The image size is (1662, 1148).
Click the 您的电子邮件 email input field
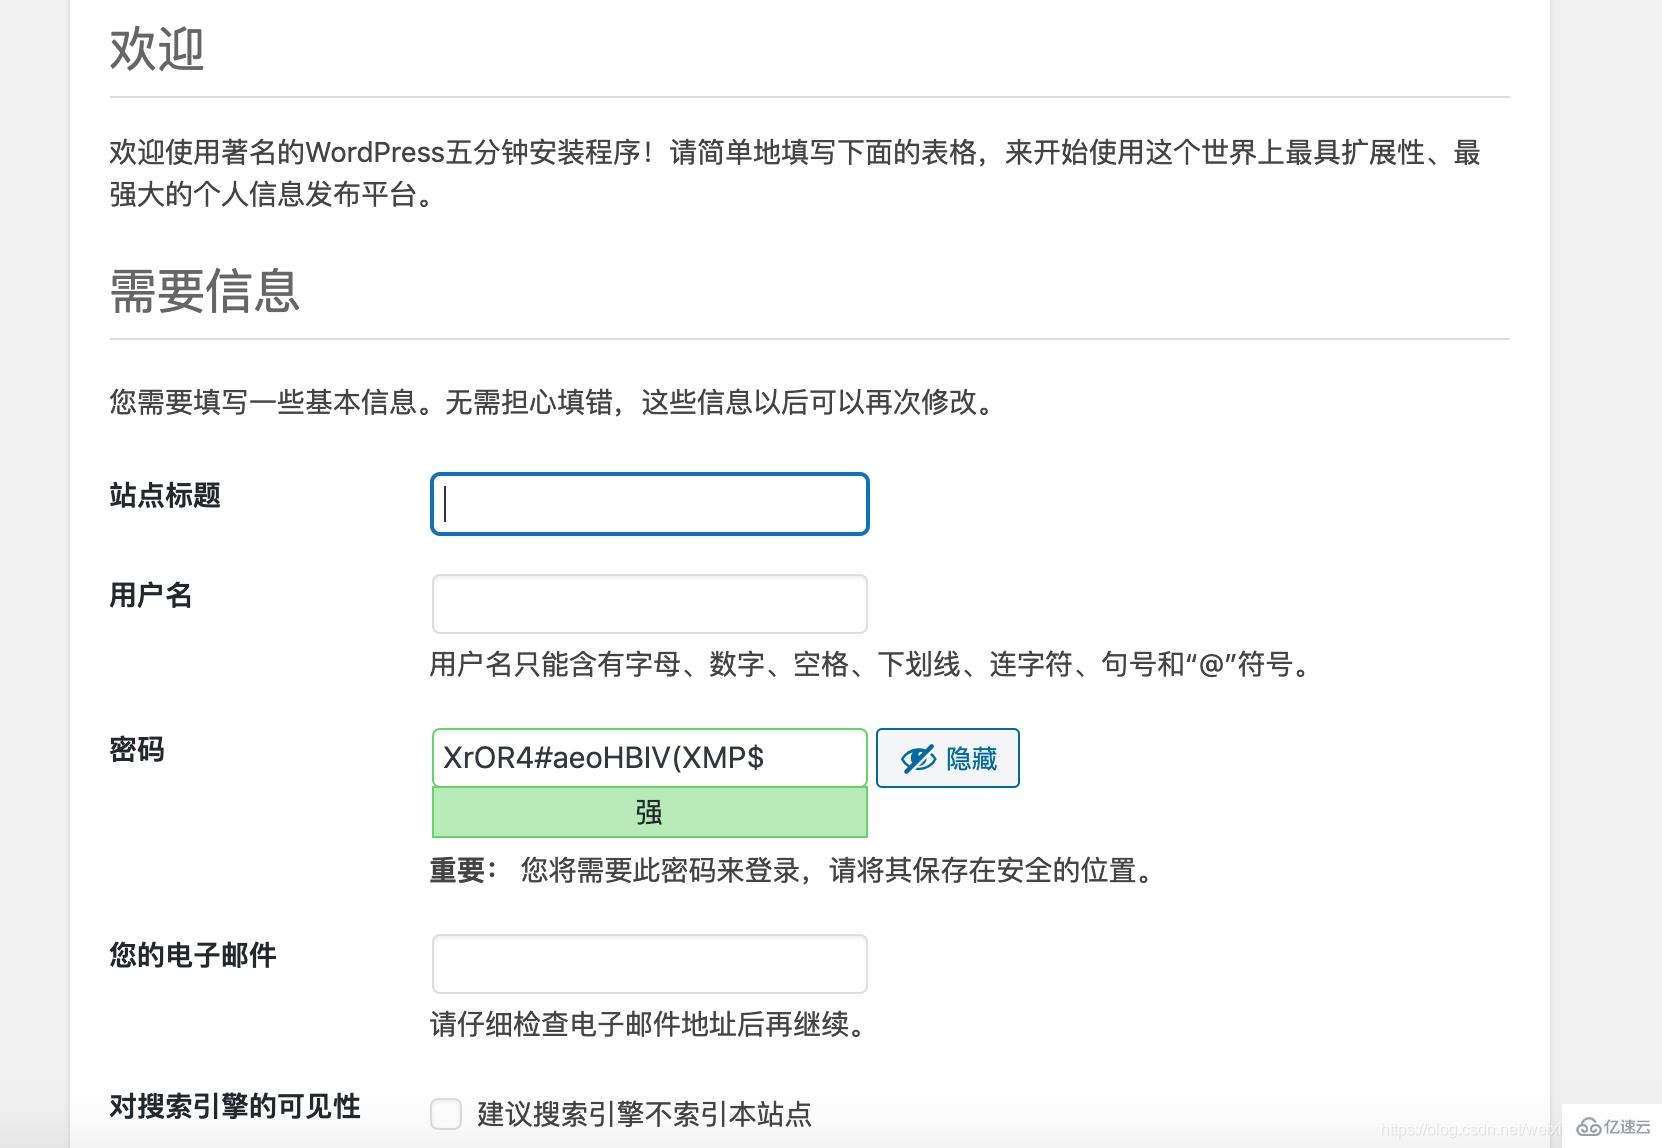point(649,964)
